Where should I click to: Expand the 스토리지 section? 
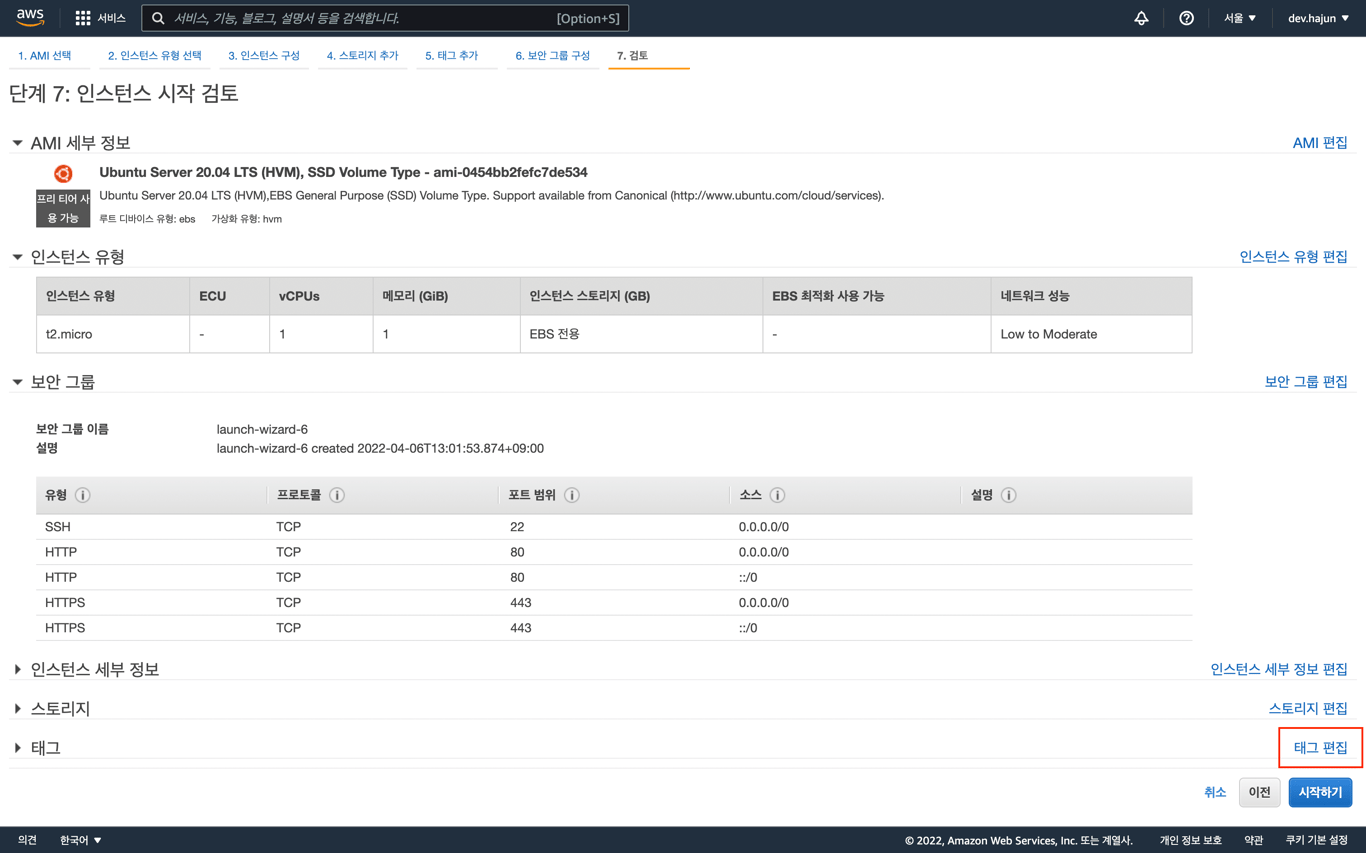click(x=17, y=708)
